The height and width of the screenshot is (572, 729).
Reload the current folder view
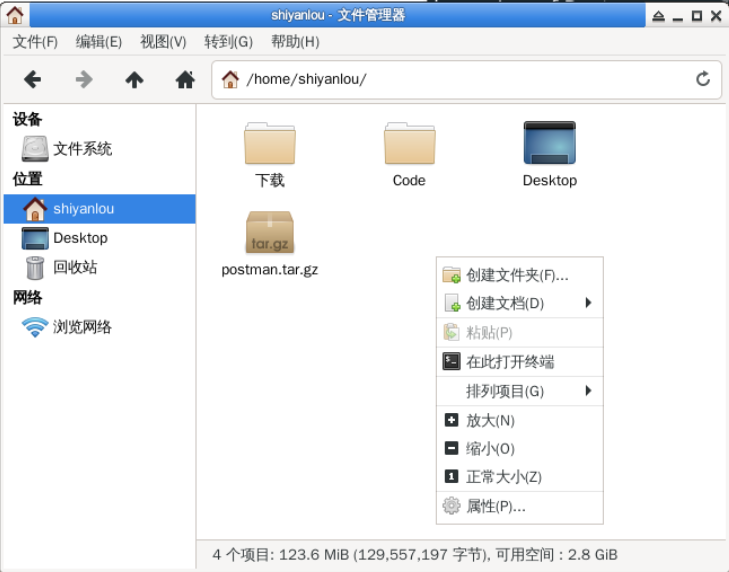click(x=703, y=79)
